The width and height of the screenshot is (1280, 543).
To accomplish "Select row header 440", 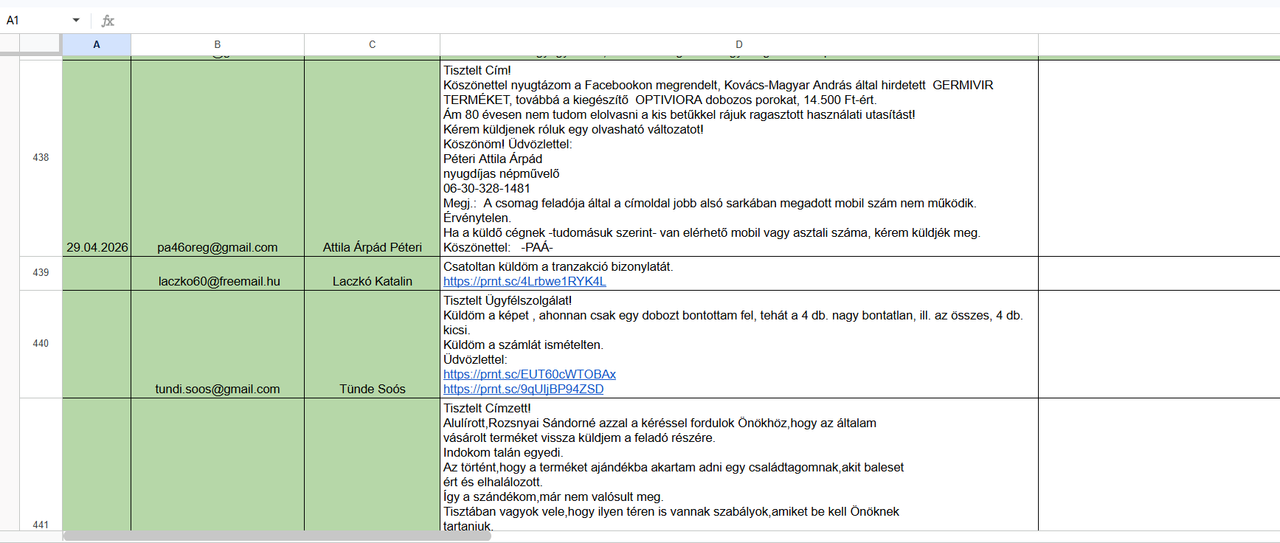I will [41, 344].
